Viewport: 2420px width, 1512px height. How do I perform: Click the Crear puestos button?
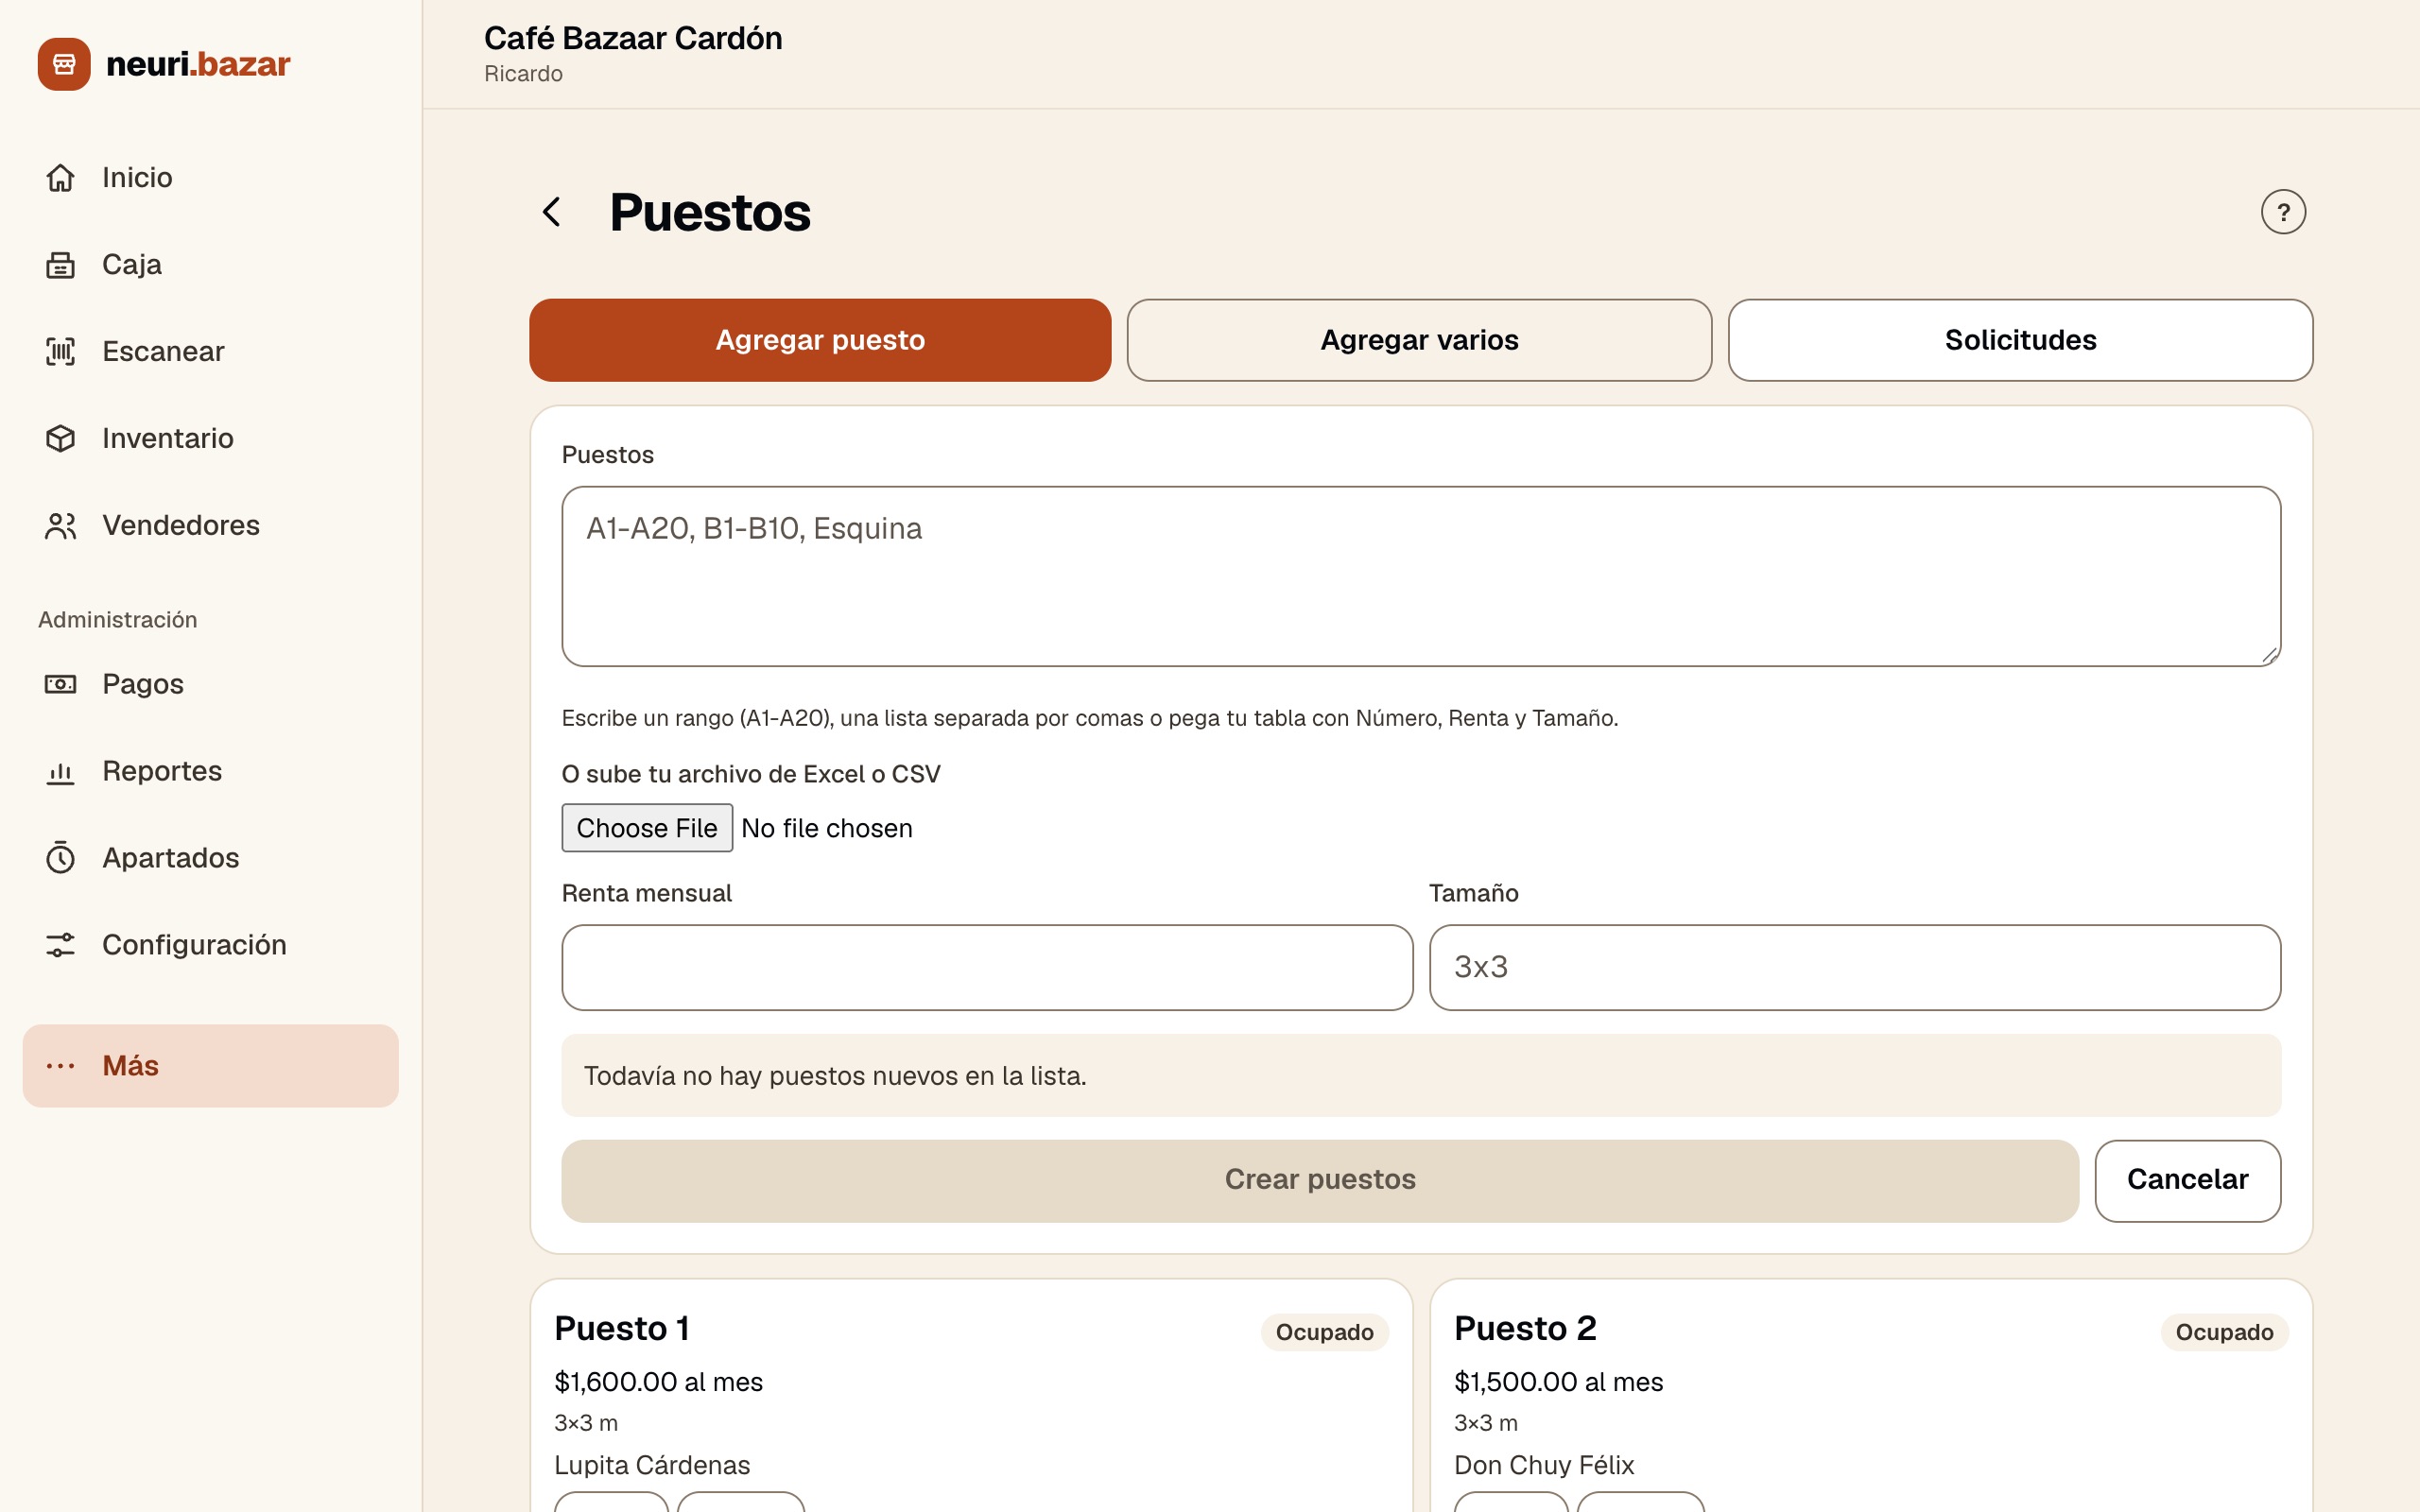[x=1320, y=1180]
